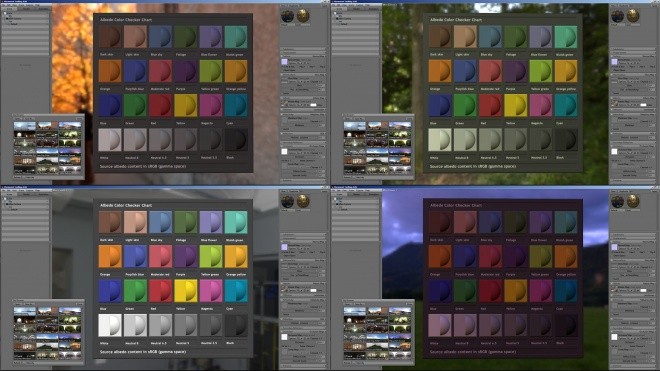660x371 pixels.
Task: Pick gold material sphere in dusk-sky window
Action: pos(633,201)
